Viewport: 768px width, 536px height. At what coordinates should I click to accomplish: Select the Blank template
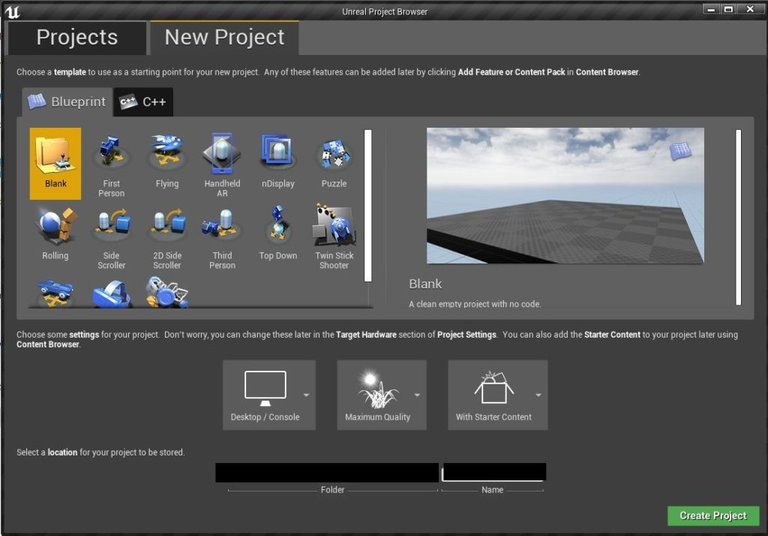click(55, 164)
